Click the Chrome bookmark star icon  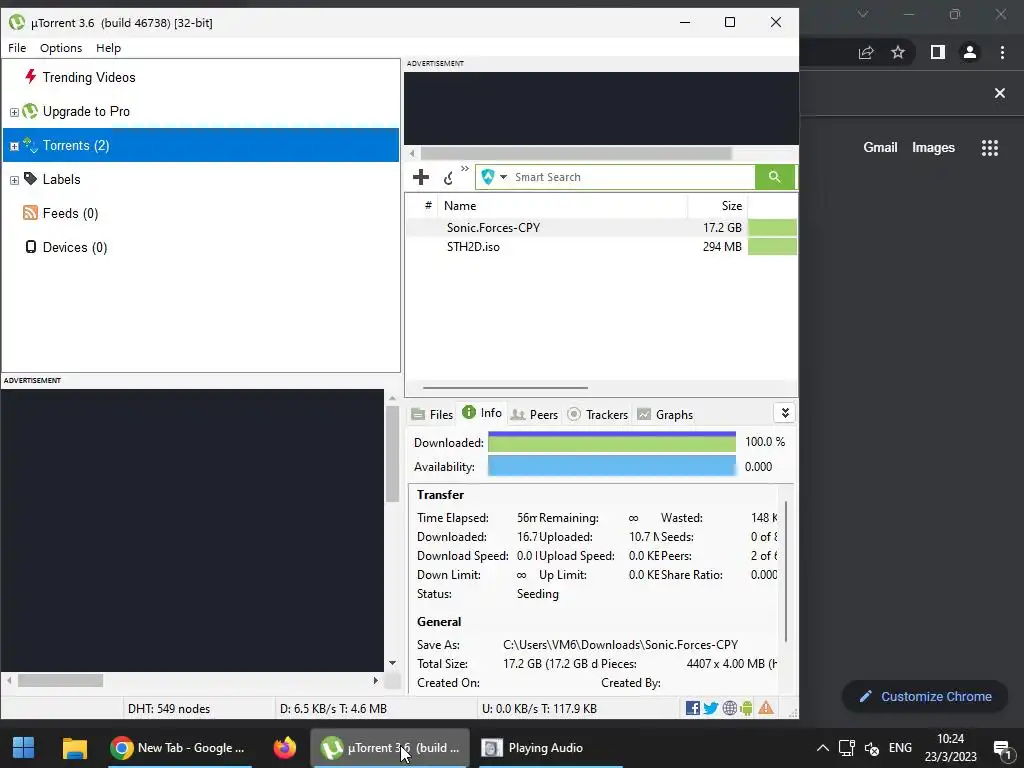click(898, 52)
